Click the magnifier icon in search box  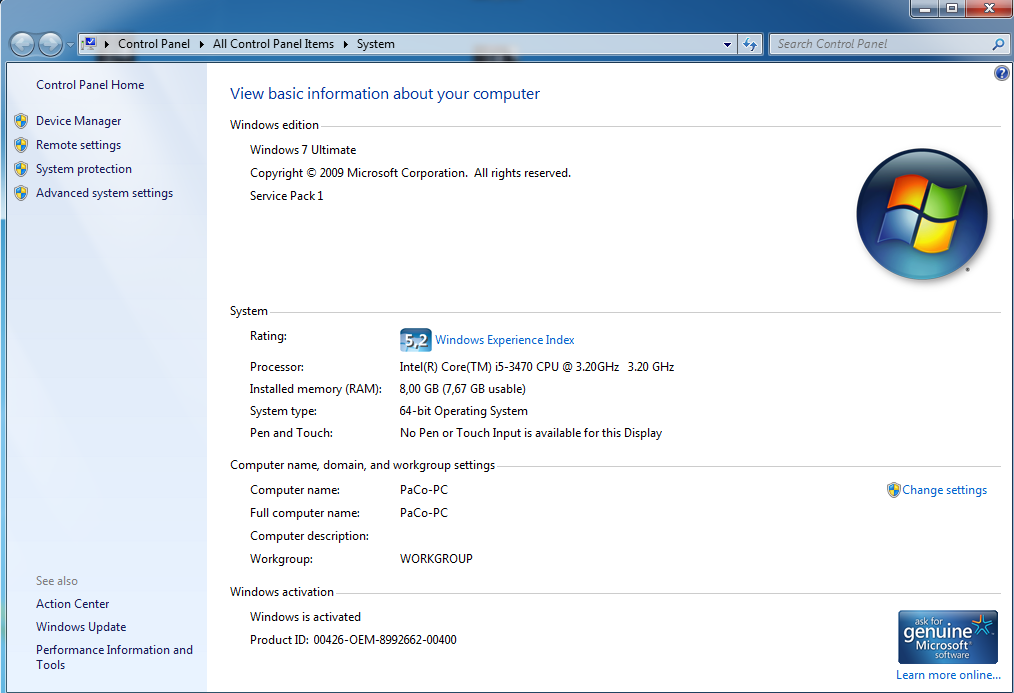(x=997, y=44)
